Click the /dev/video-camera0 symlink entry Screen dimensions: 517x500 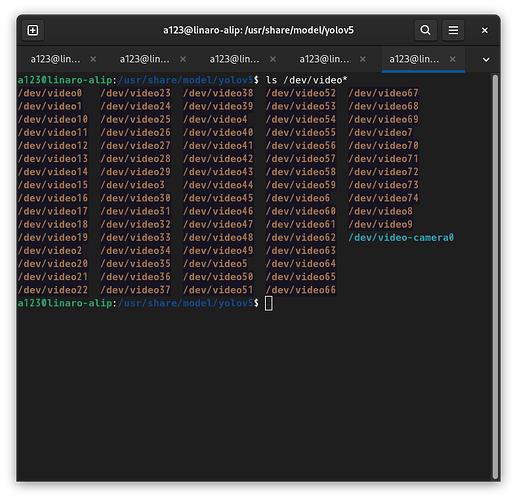coord(401,237)
